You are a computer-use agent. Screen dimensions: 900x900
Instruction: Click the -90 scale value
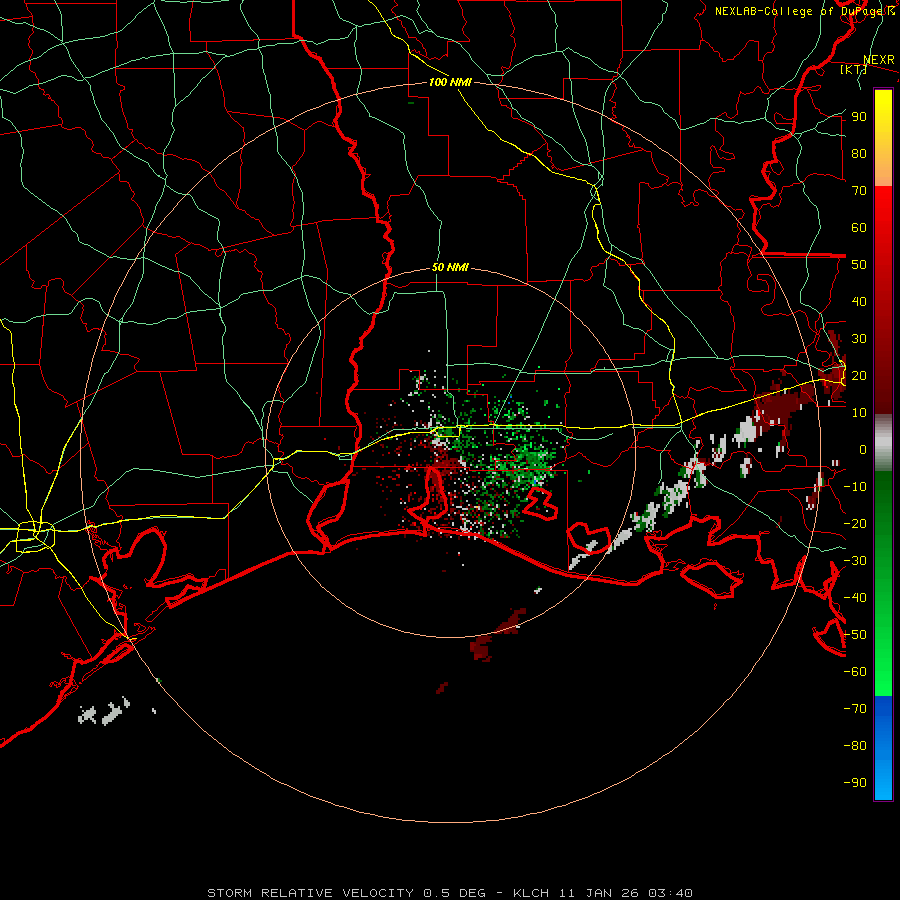pos(855,783)
